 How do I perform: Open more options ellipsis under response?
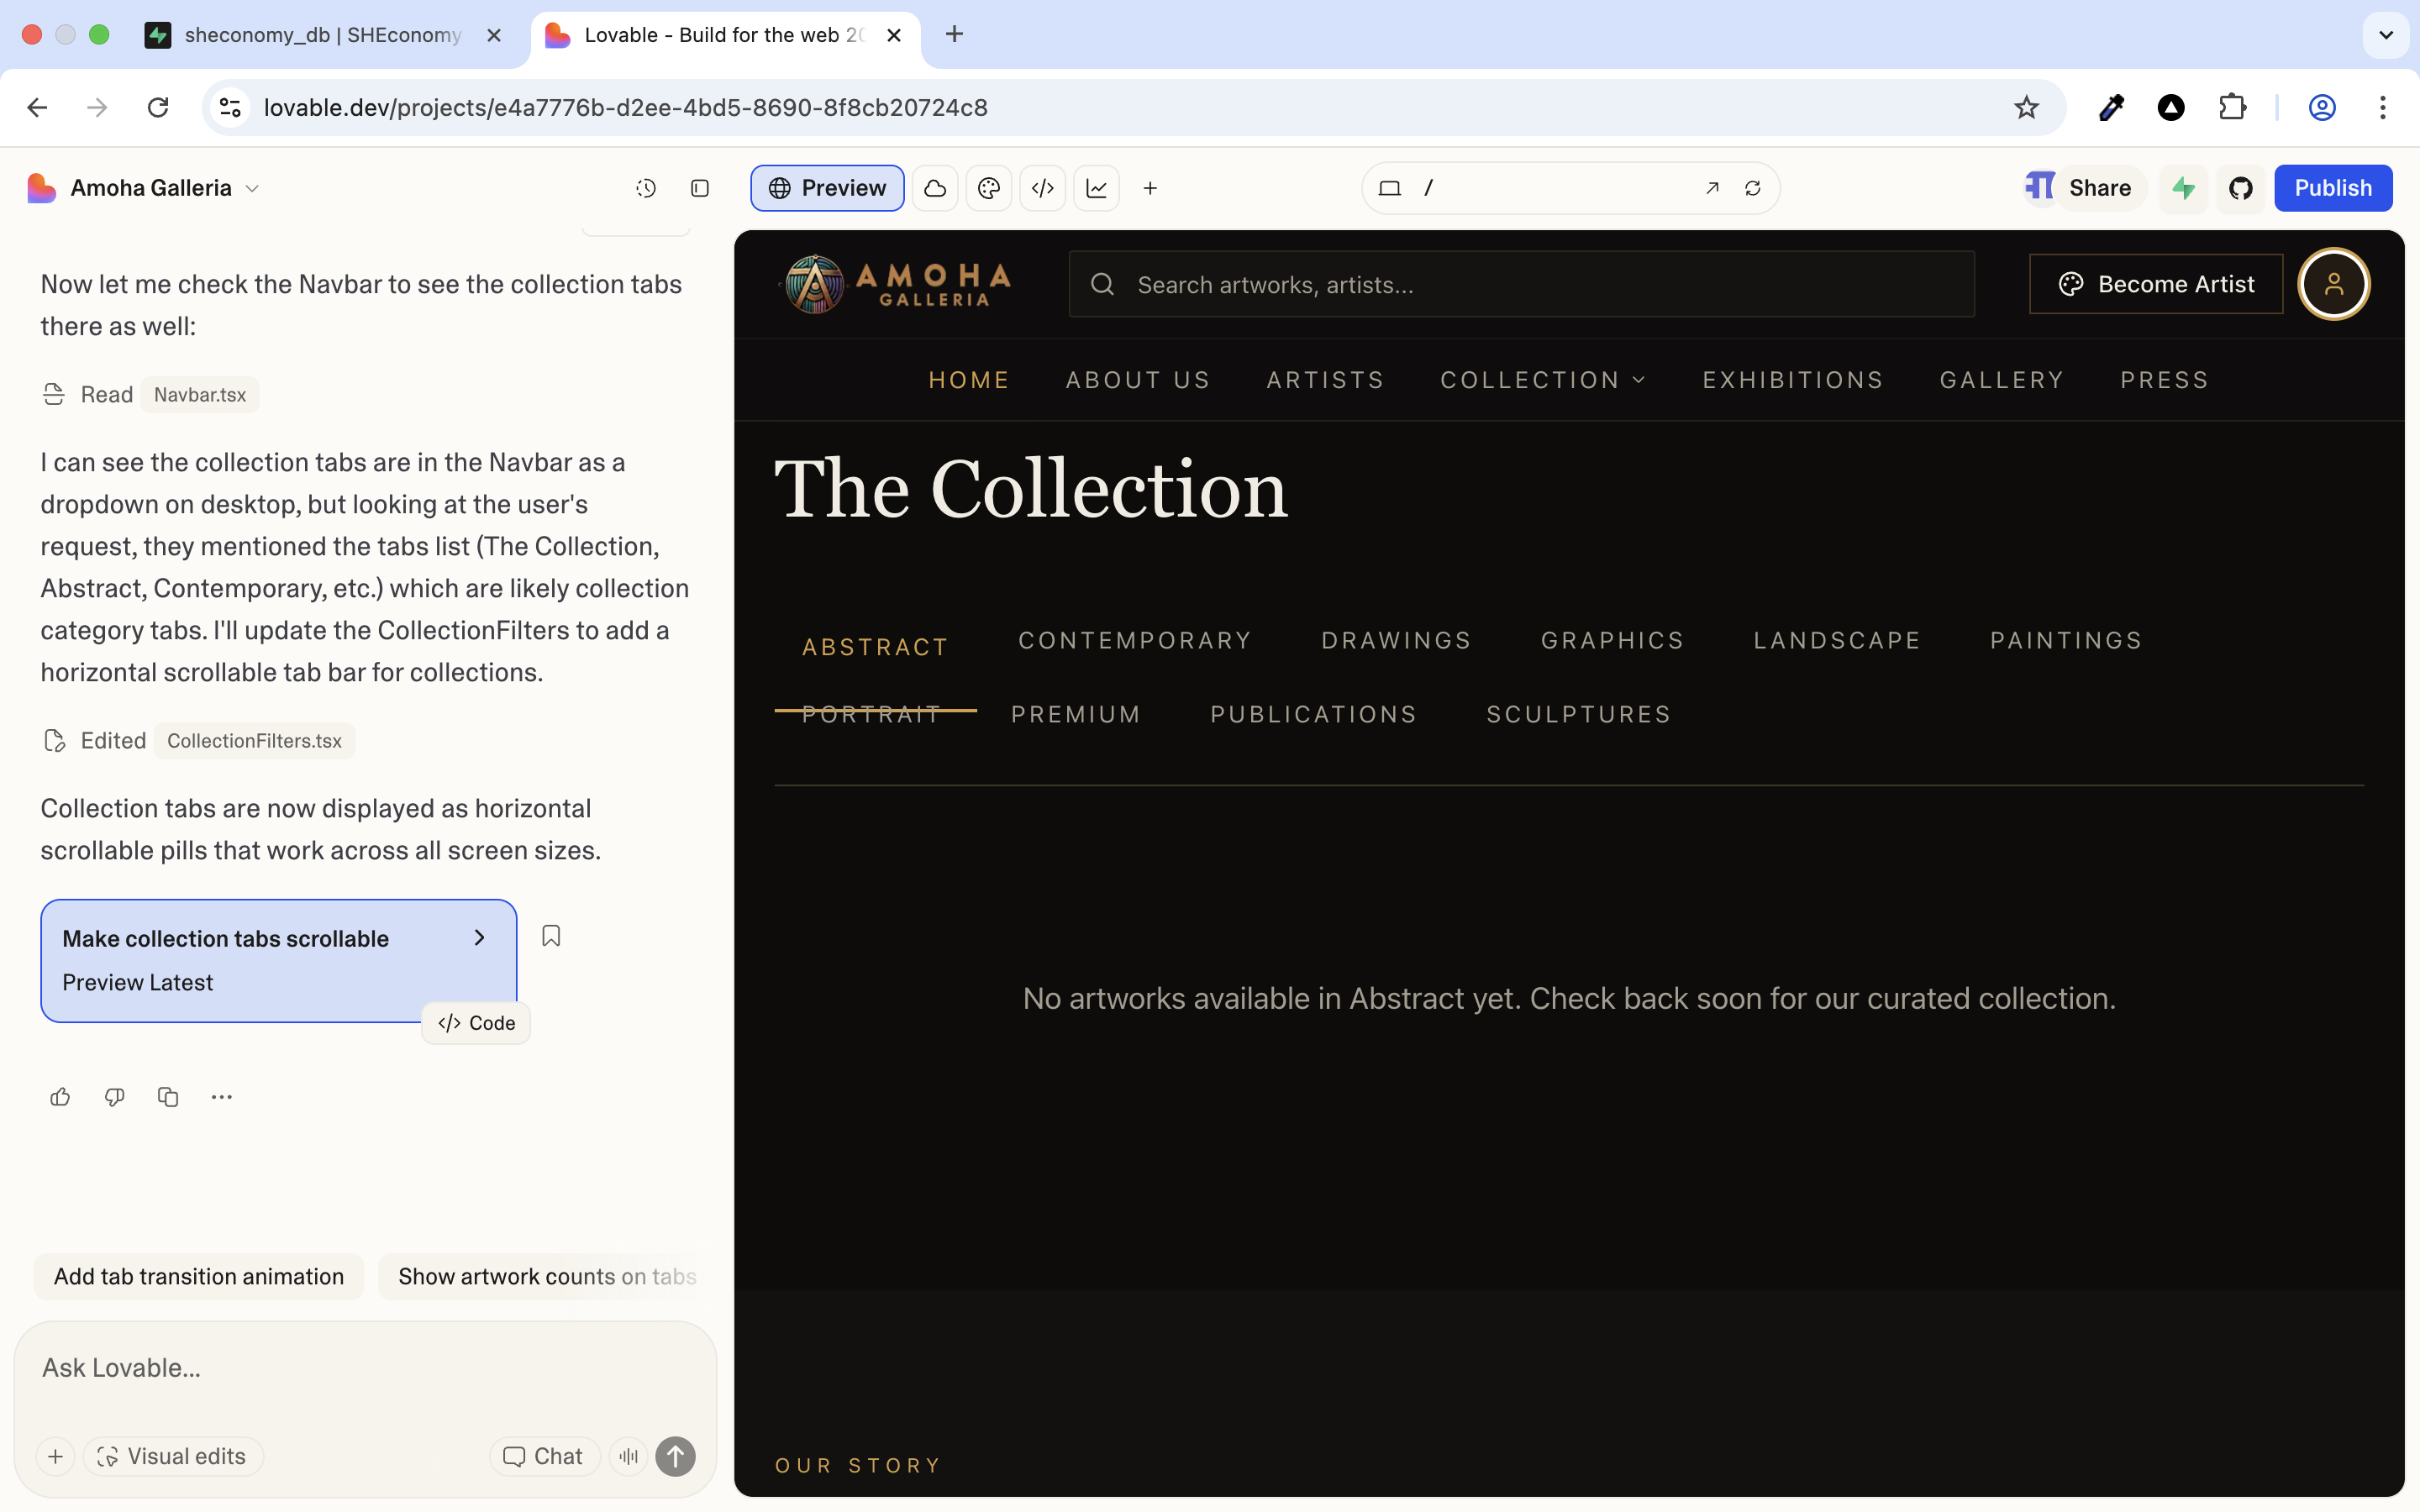pyautogui.click(x=222, y=1097)
